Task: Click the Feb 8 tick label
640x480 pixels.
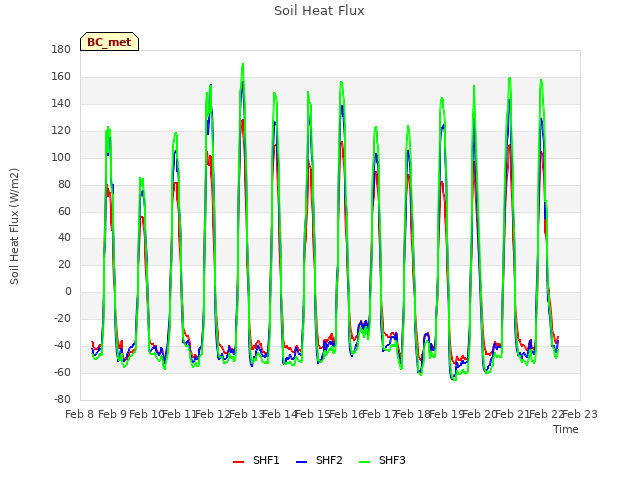Action: 80,414
